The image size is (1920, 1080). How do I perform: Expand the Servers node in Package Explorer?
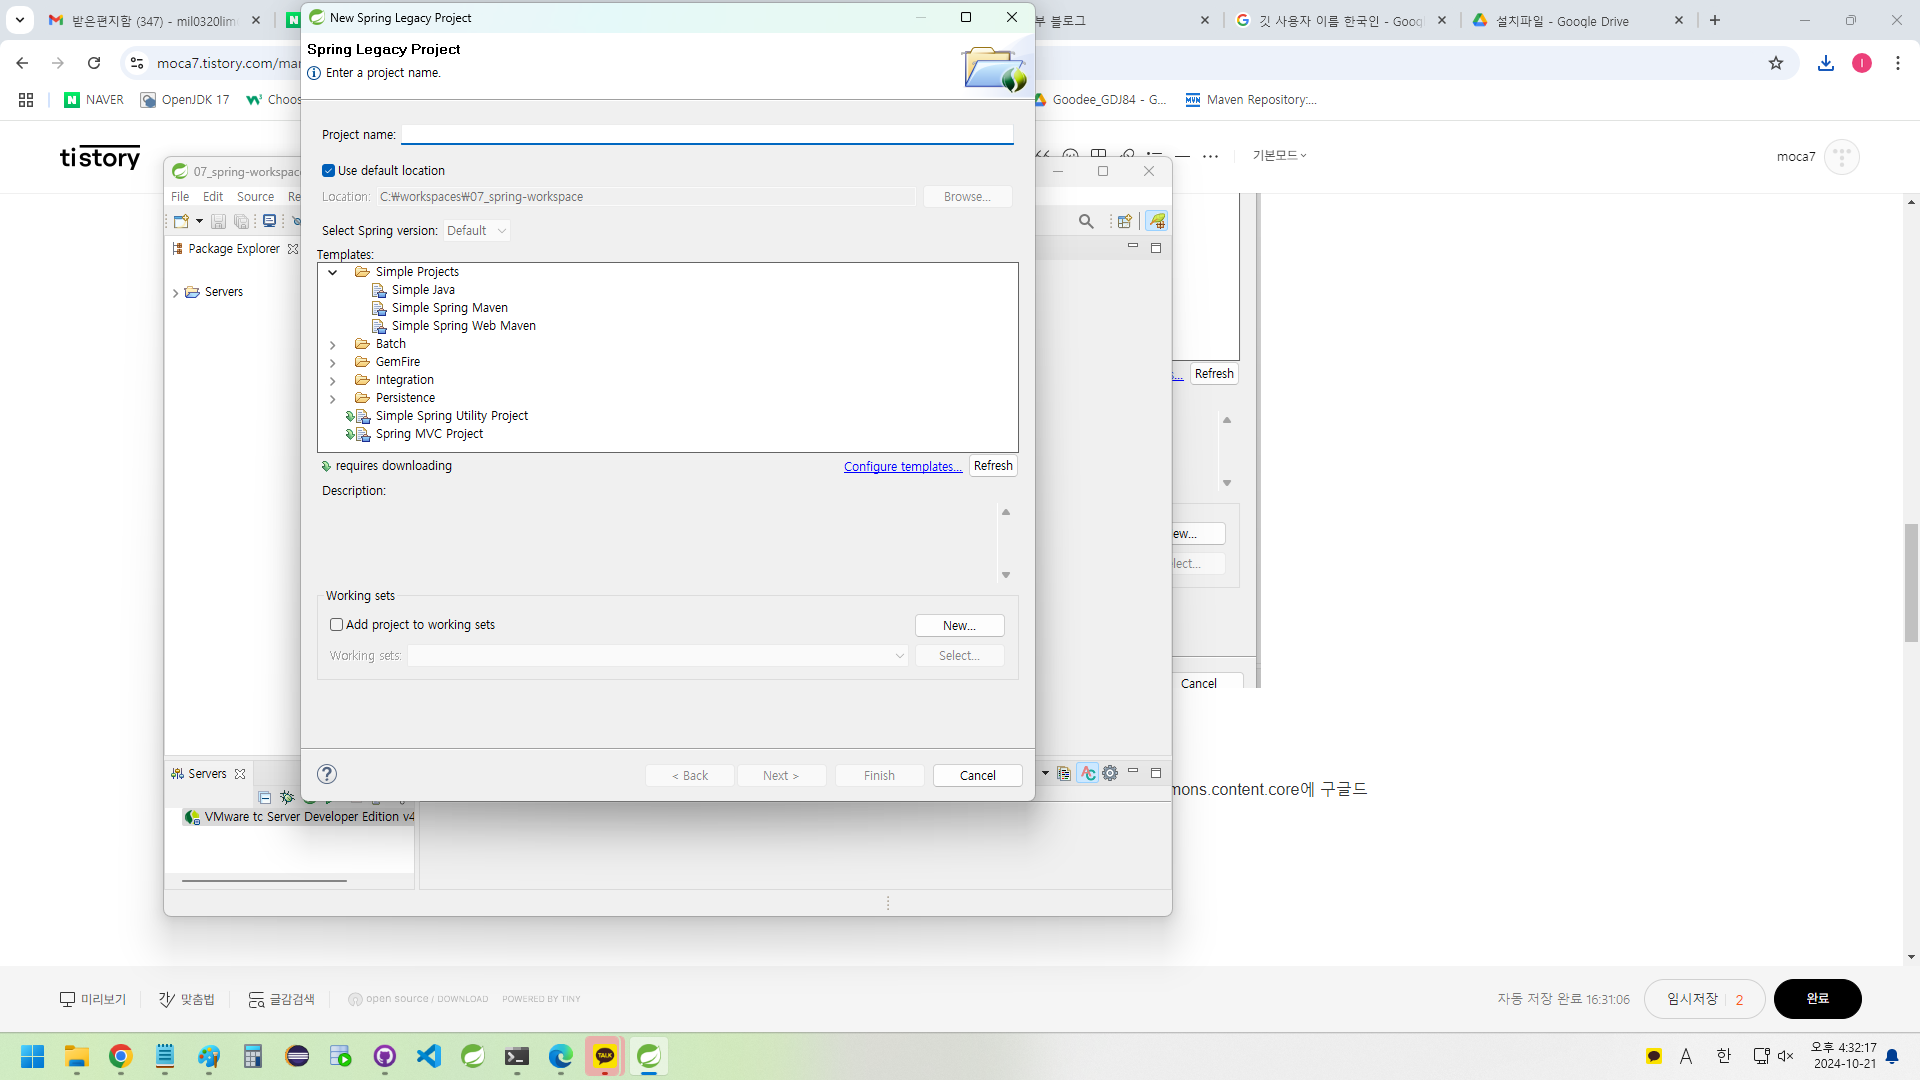point(176,293)
